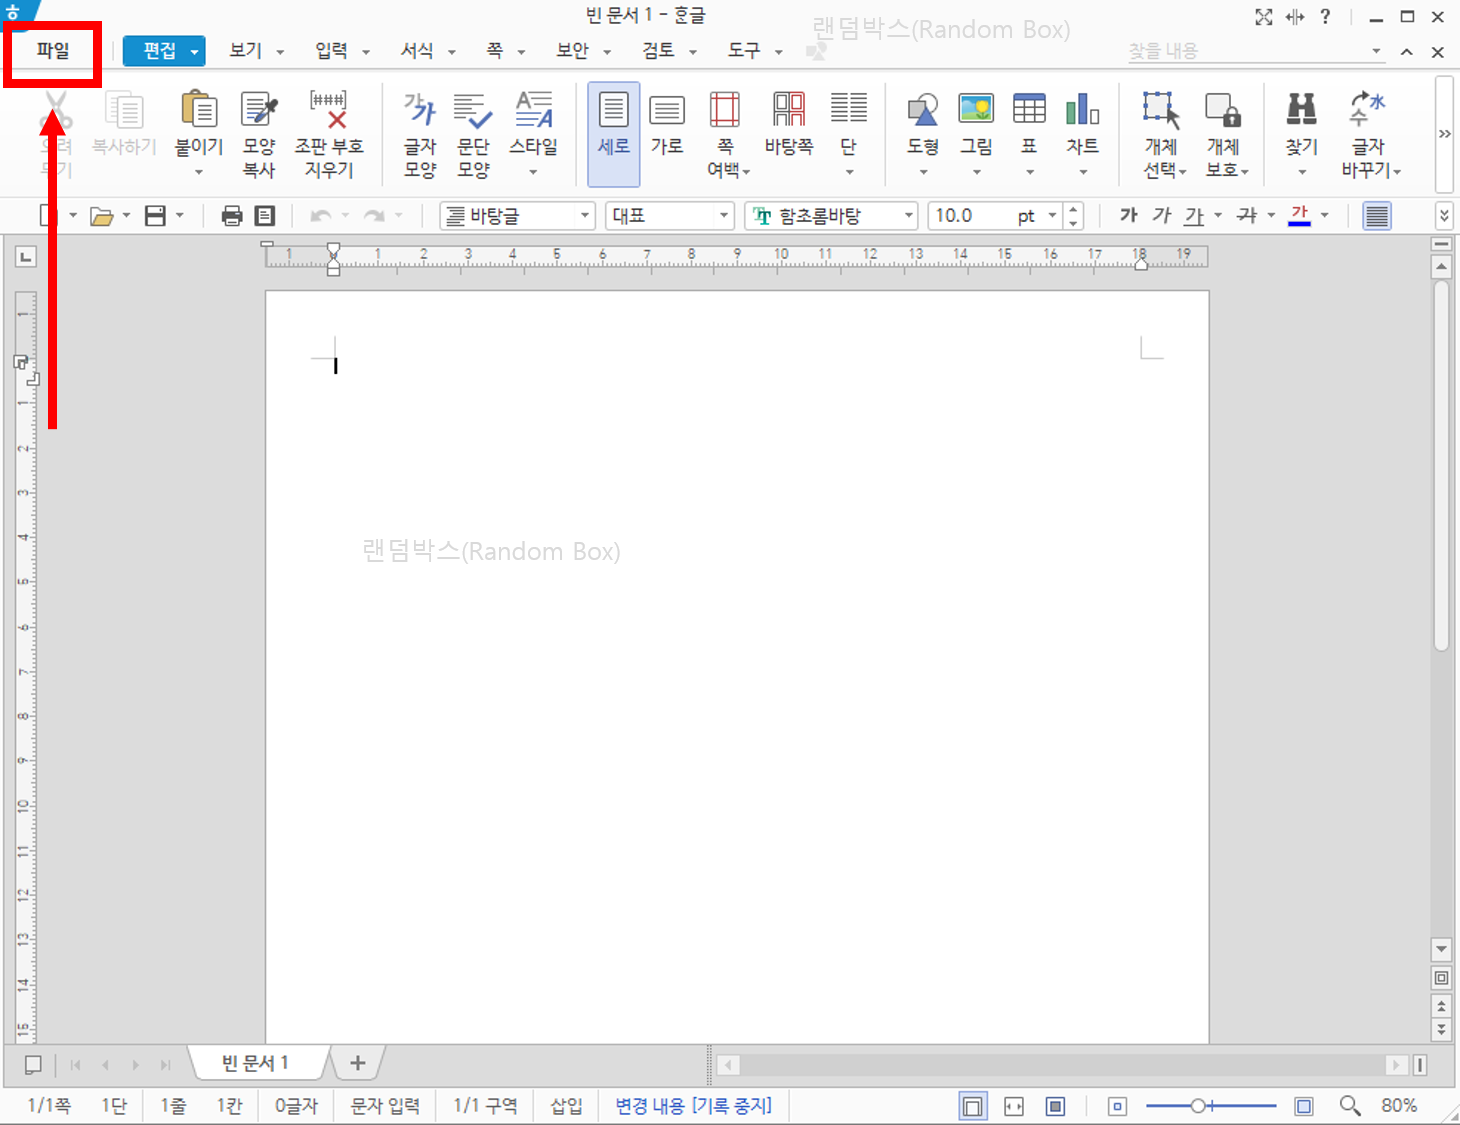Image resolution: width=1460 pixels, height=1125 pixels.
Task: Toggle italic 가 formatting
Action: pyautogui.click(x=1161, y=215)
